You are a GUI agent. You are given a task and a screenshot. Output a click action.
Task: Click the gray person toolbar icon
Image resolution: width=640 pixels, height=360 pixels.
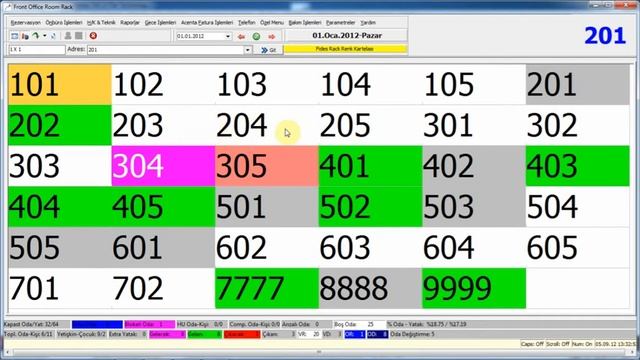click(x=68, y=36)
